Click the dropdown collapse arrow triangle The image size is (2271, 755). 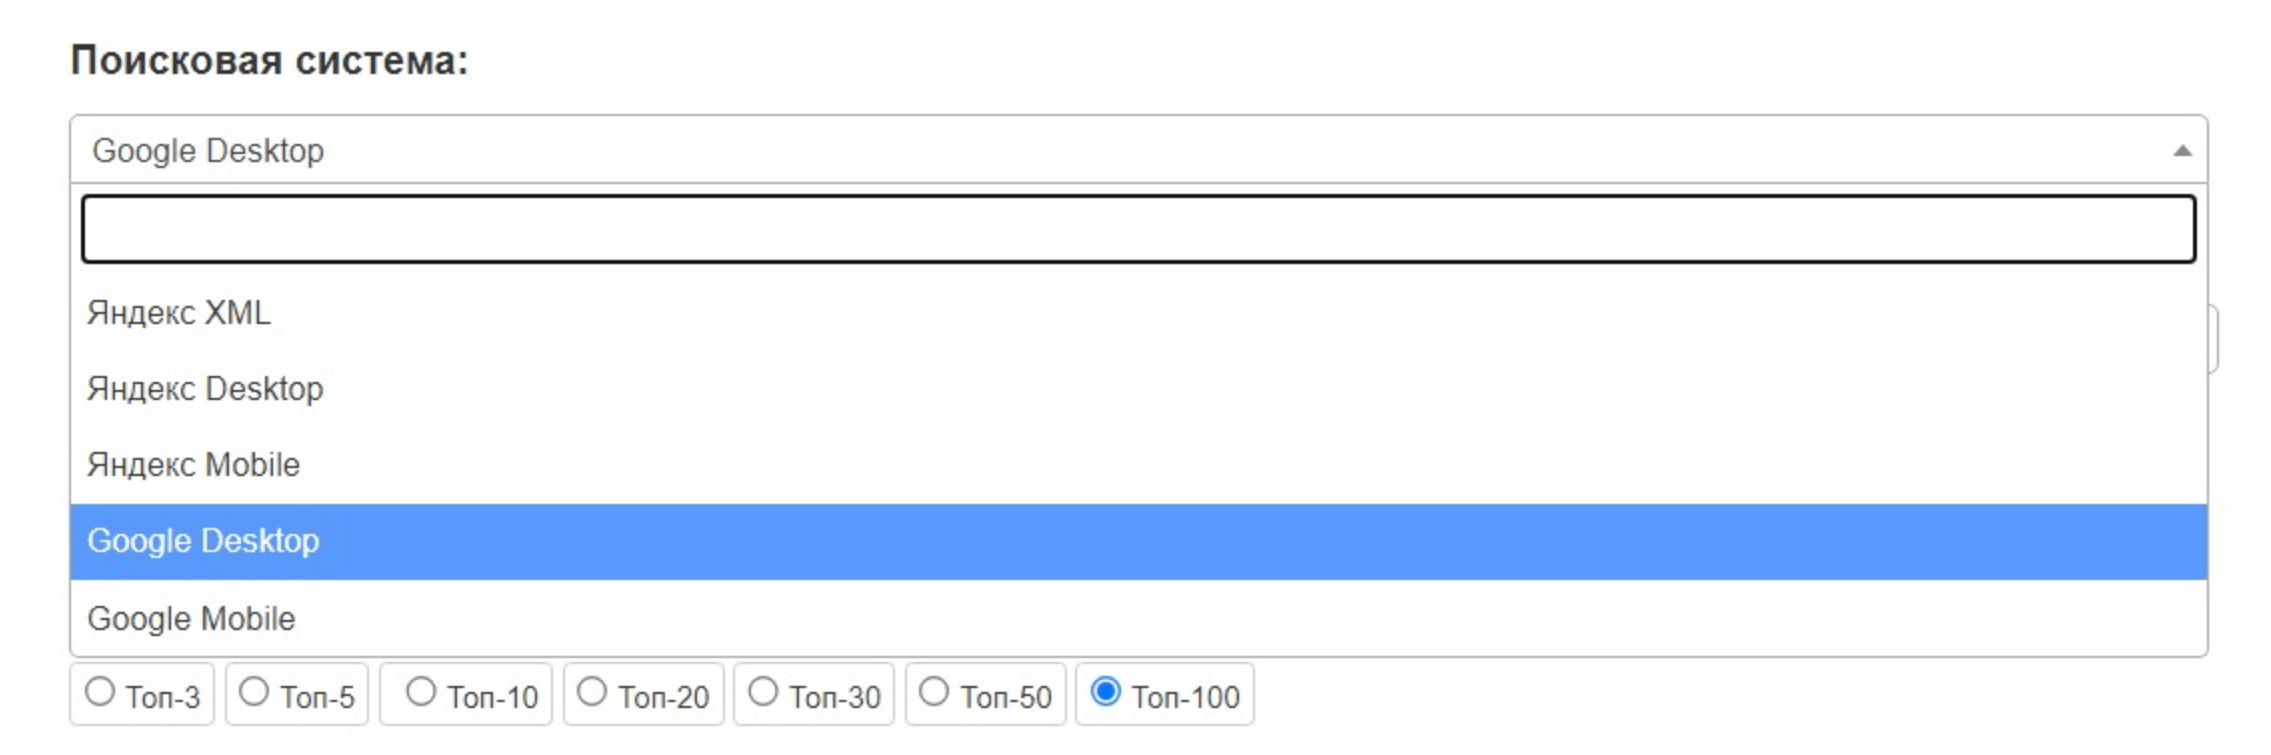(2182, 151)
